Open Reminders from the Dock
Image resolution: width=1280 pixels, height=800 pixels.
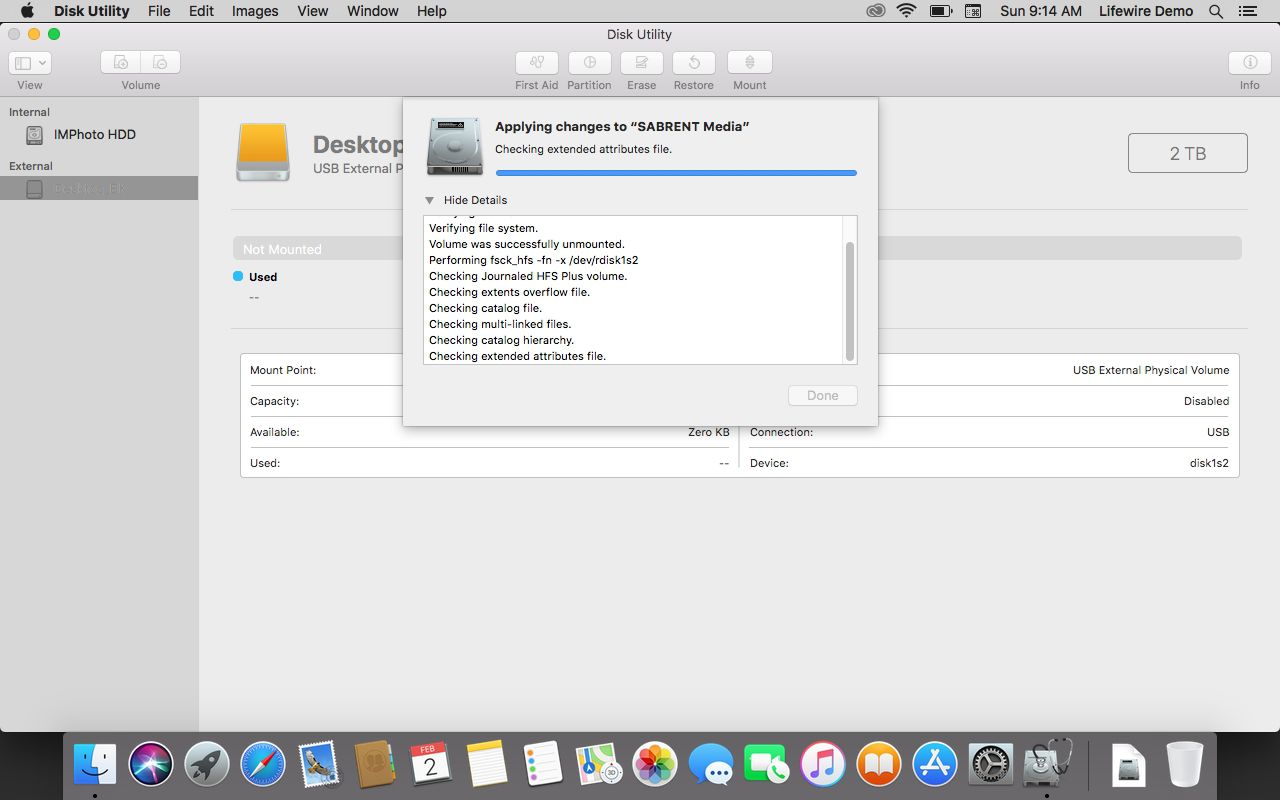[x=543, y=765]
